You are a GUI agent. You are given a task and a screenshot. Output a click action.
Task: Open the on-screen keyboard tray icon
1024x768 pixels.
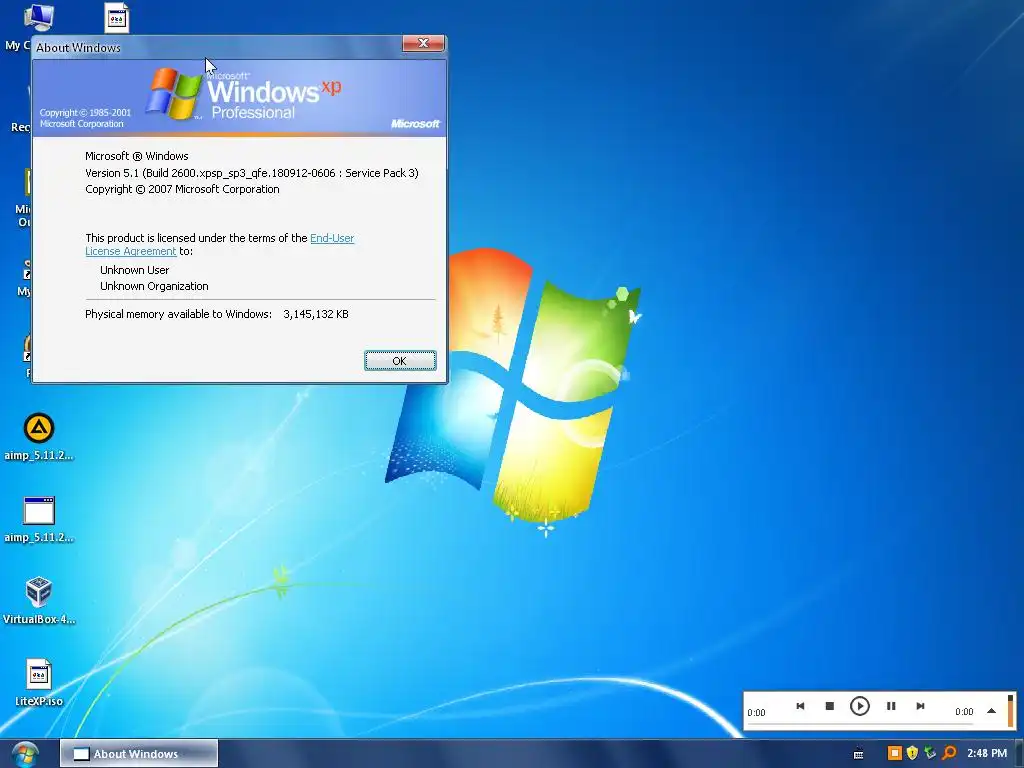858,754
